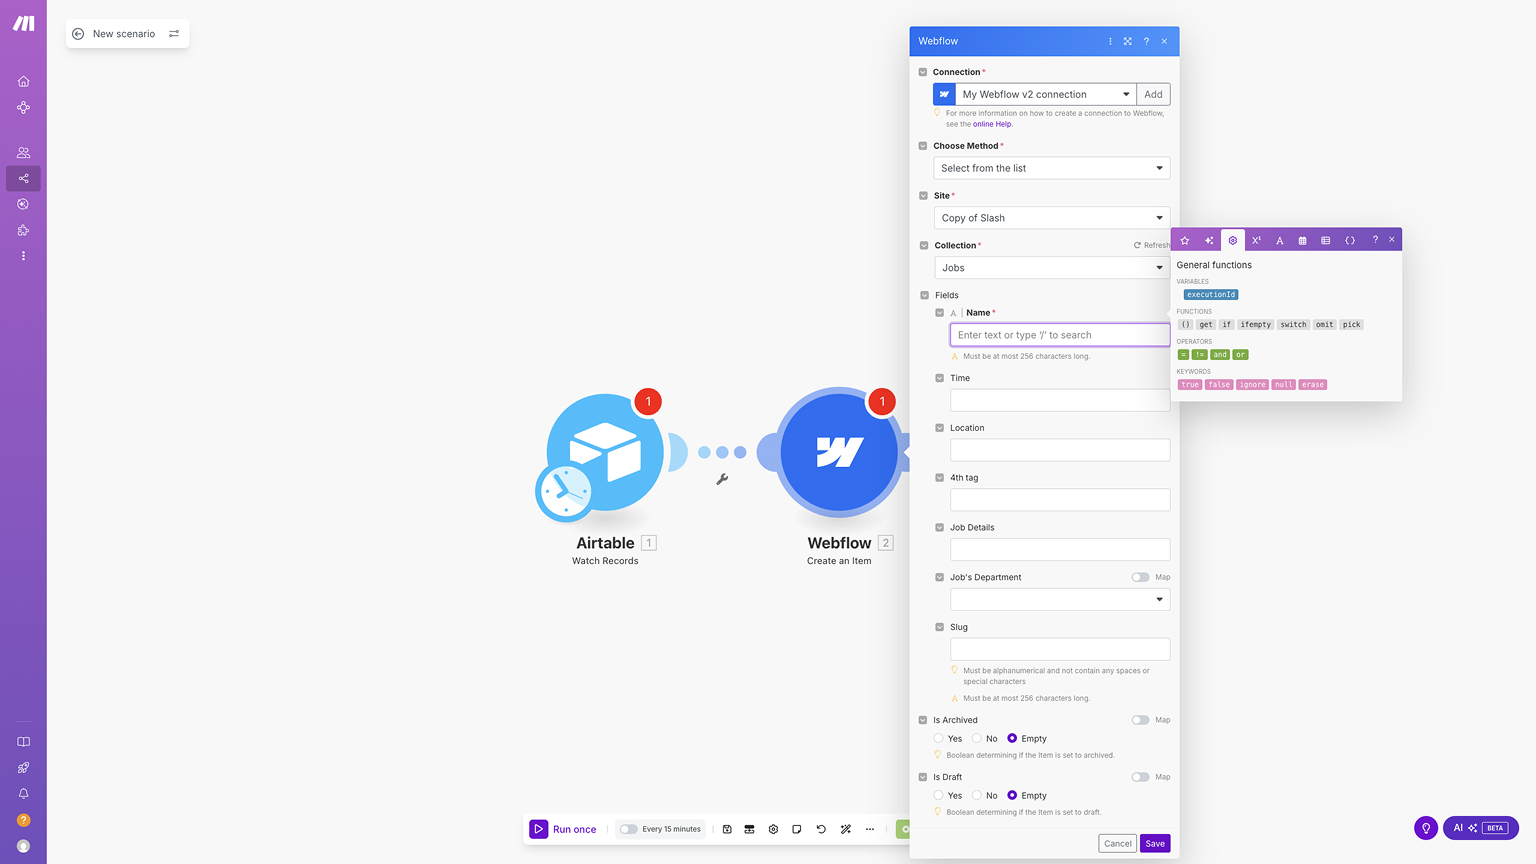Insert the executionId variable
The height and width of the screenshot is (864, 1536).
[x=1211, y=295]
